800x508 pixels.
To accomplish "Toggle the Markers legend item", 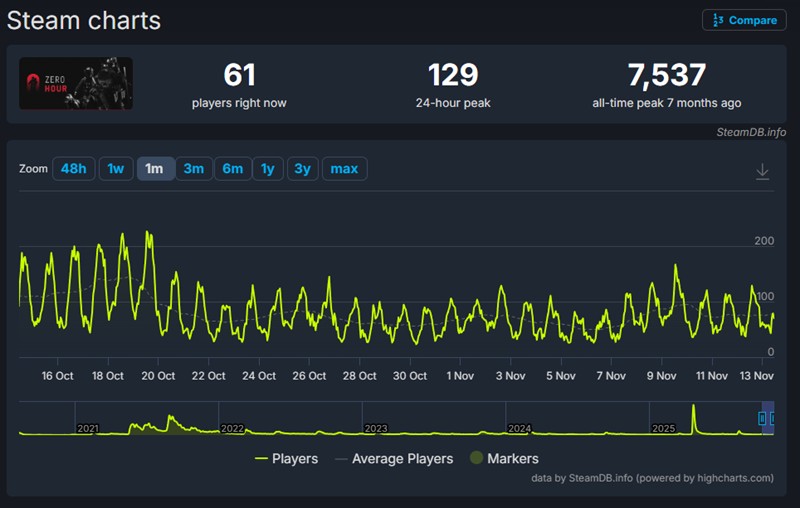I will 504,459.
